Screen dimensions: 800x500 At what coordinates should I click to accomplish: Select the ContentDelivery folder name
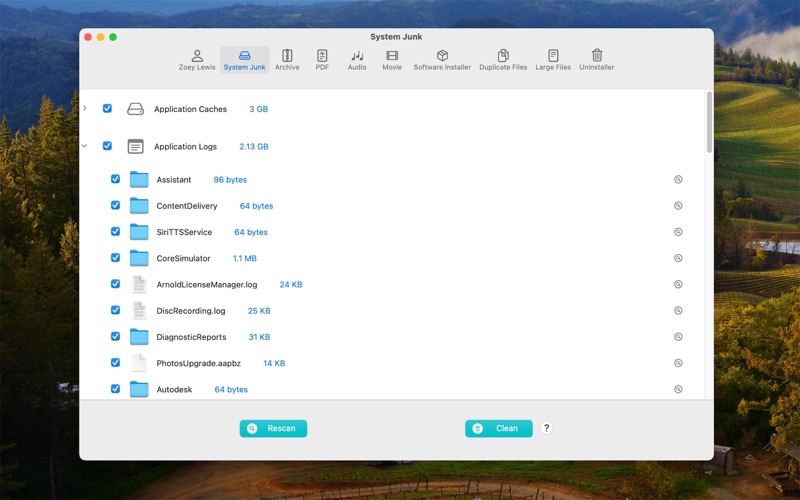[187, 206]
